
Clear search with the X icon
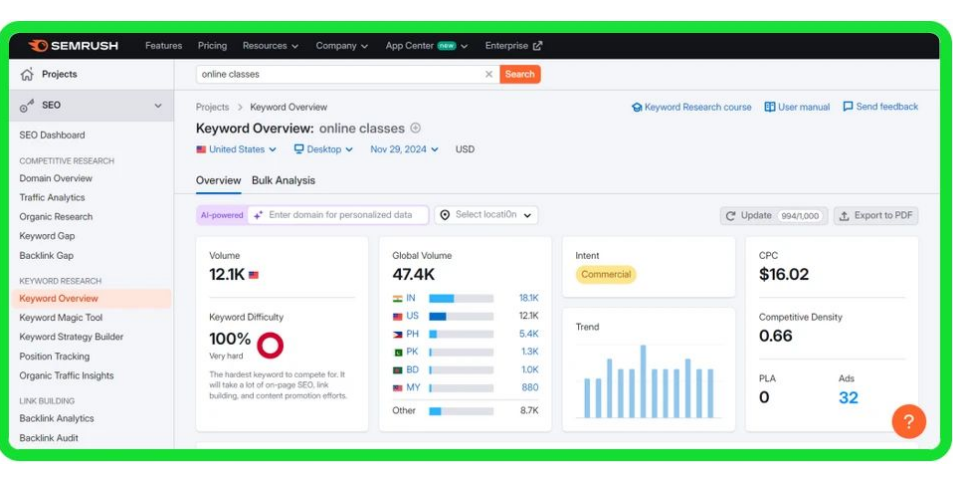[489, 74]
